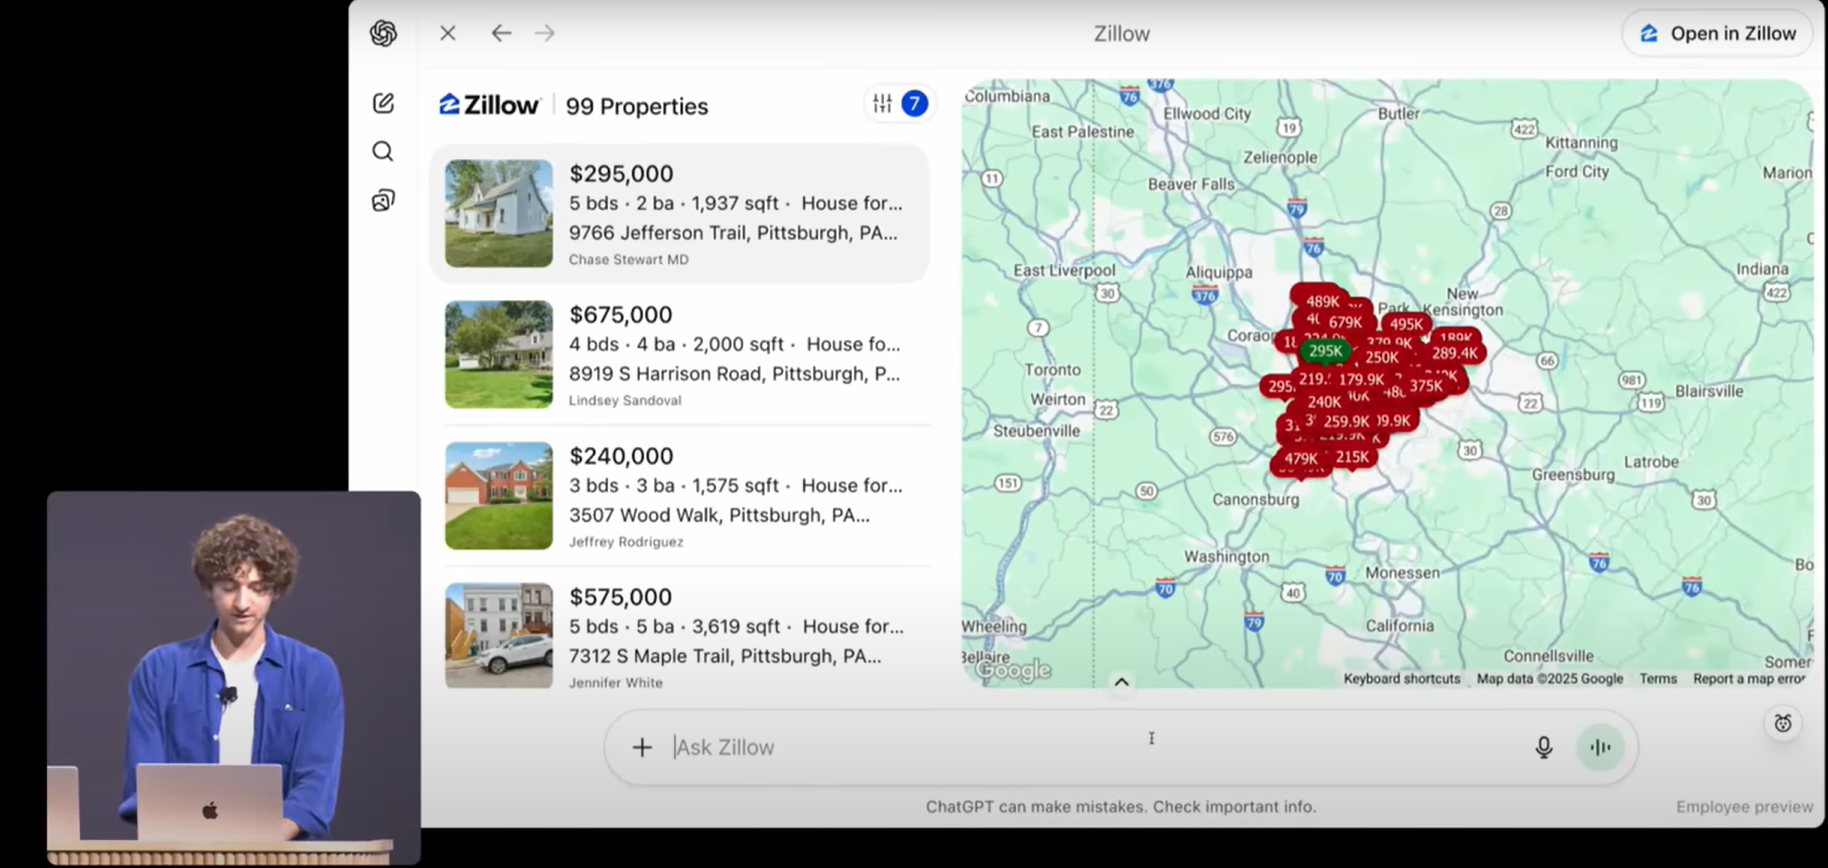Start a new chat via compose icon
Image resolution: width=1828 pixels, height=868 pixels.
pyautogui.click(x=383, y=103)
